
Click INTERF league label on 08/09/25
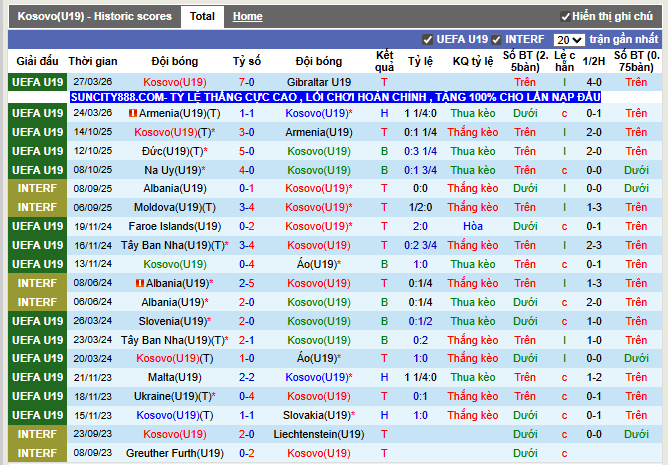[37, 188]
